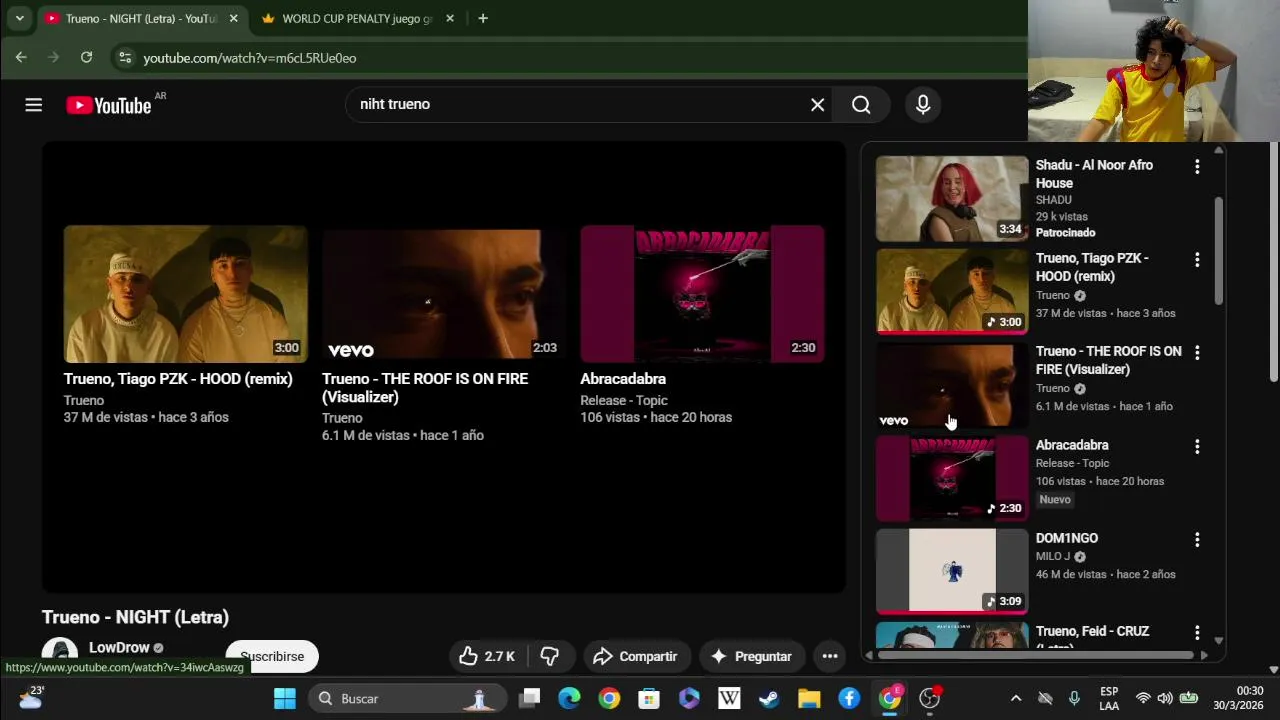
Task: Open options menu for Abracadabra sidebar video
Action: (x=1197, y=447)
